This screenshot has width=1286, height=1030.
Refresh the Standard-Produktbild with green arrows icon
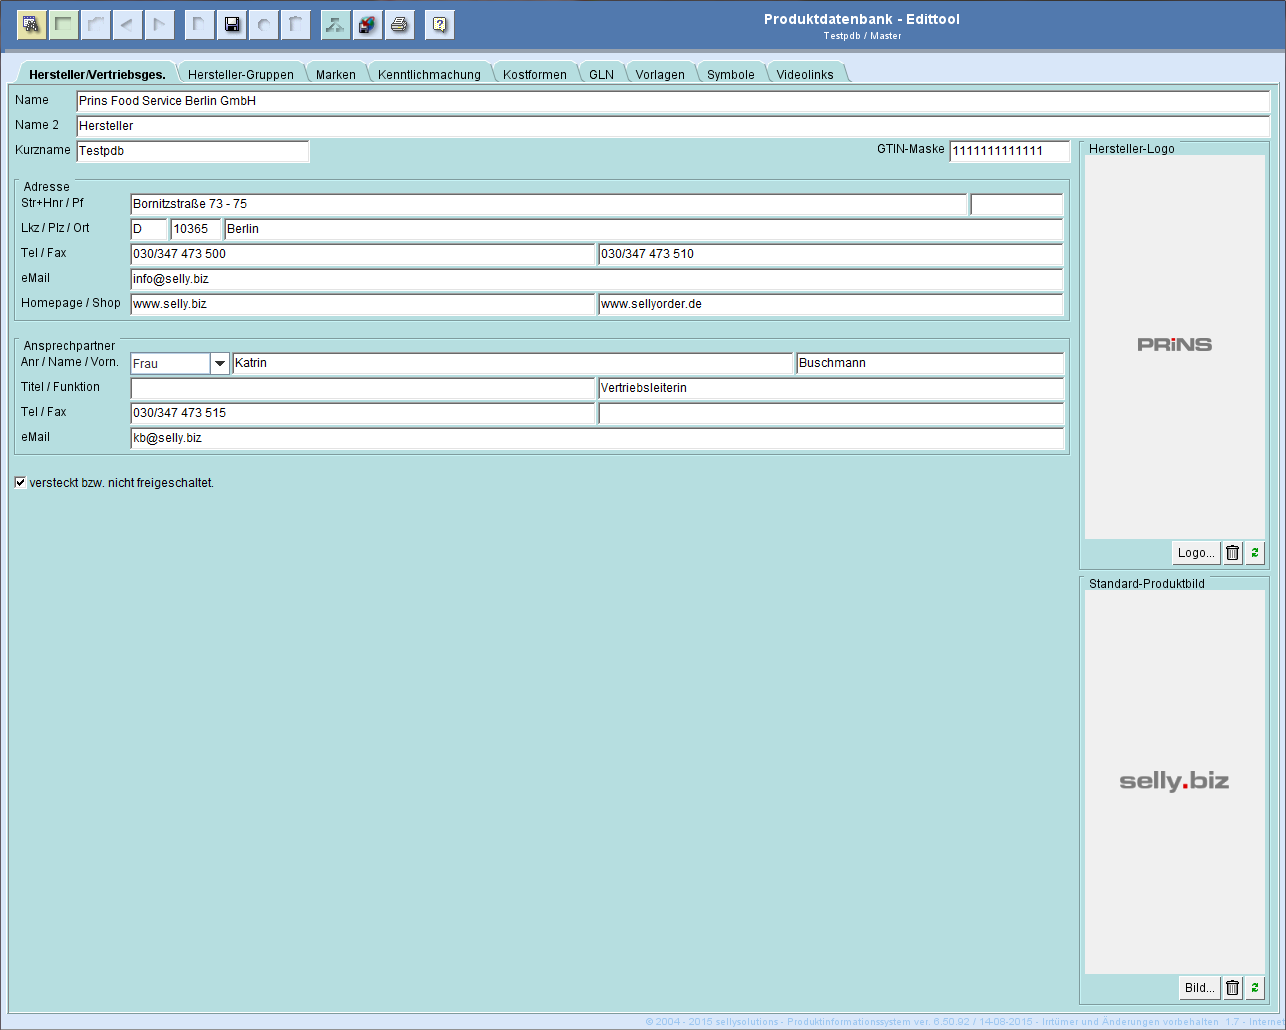coord(1255,988)
